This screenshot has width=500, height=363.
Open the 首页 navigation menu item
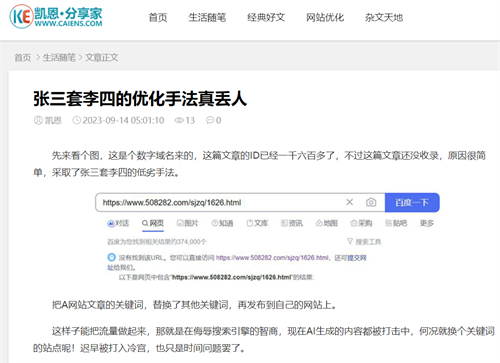[158, 17]
